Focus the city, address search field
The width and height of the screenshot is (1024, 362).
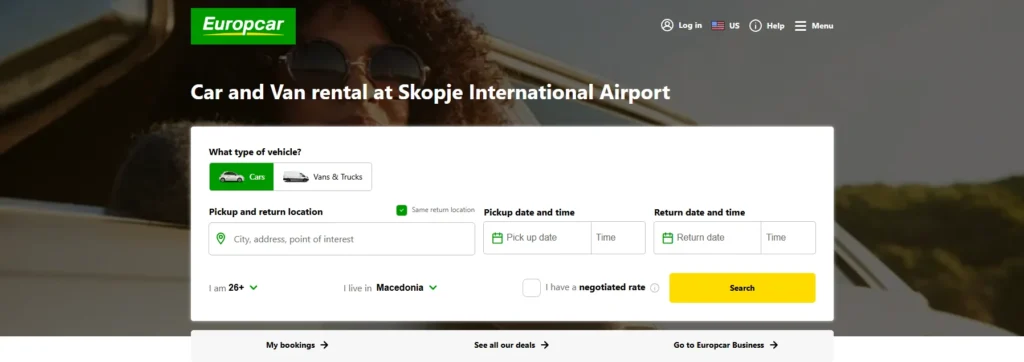[342, 239]
